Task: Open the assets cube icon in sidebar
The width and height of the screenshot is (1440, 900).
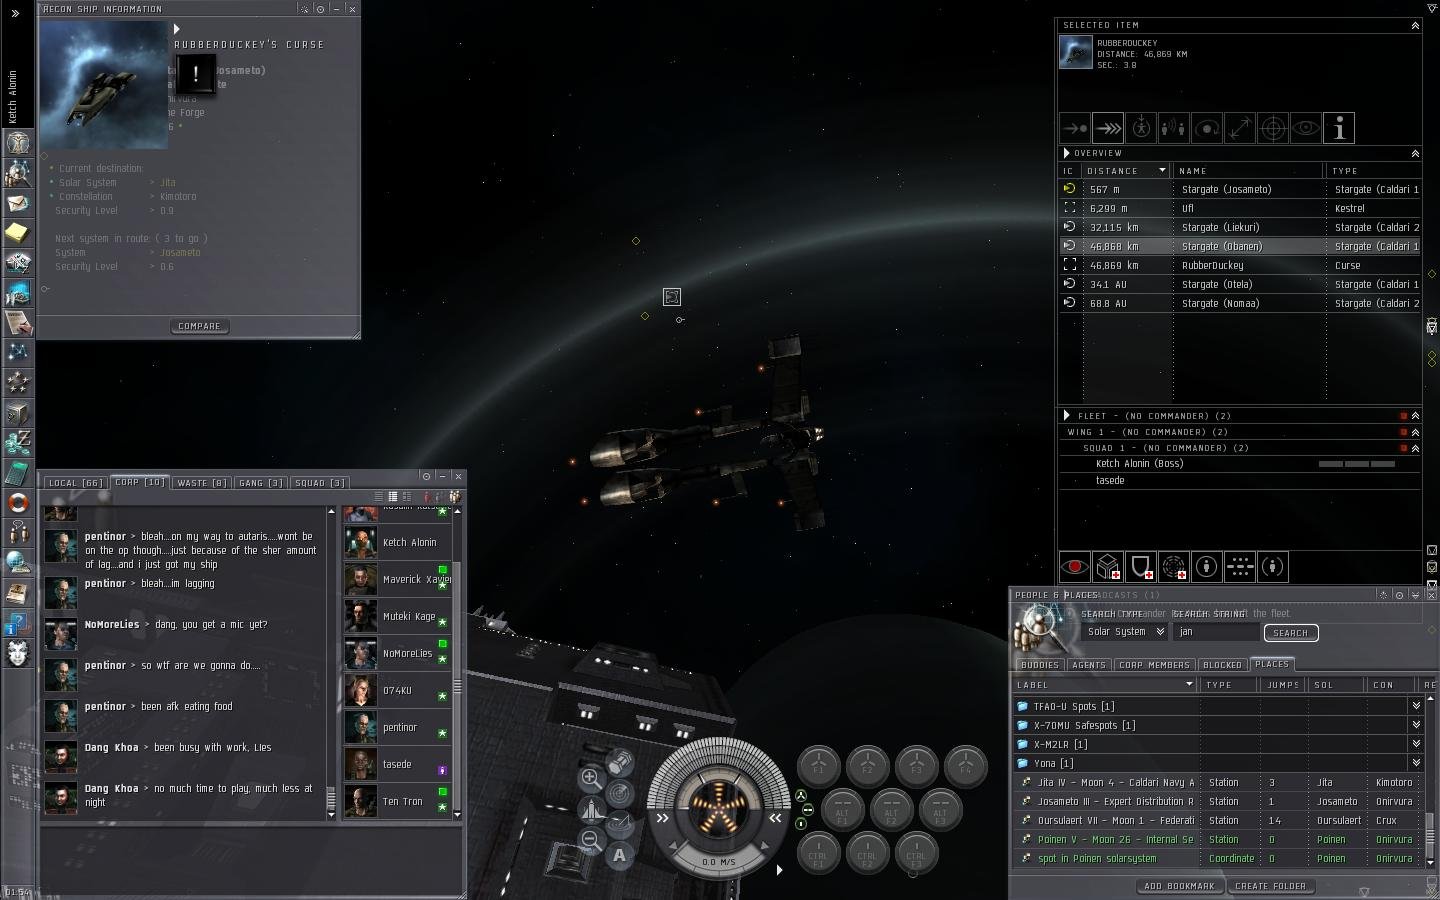Action: point(18,412)
